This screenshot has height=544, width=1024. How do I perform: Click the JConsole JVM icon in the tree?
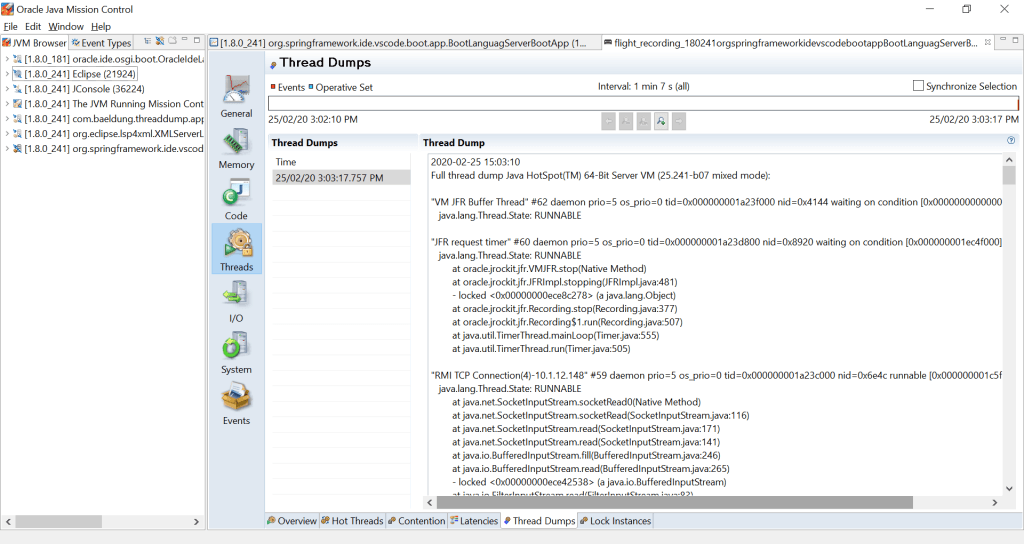(x=18, y=89)
